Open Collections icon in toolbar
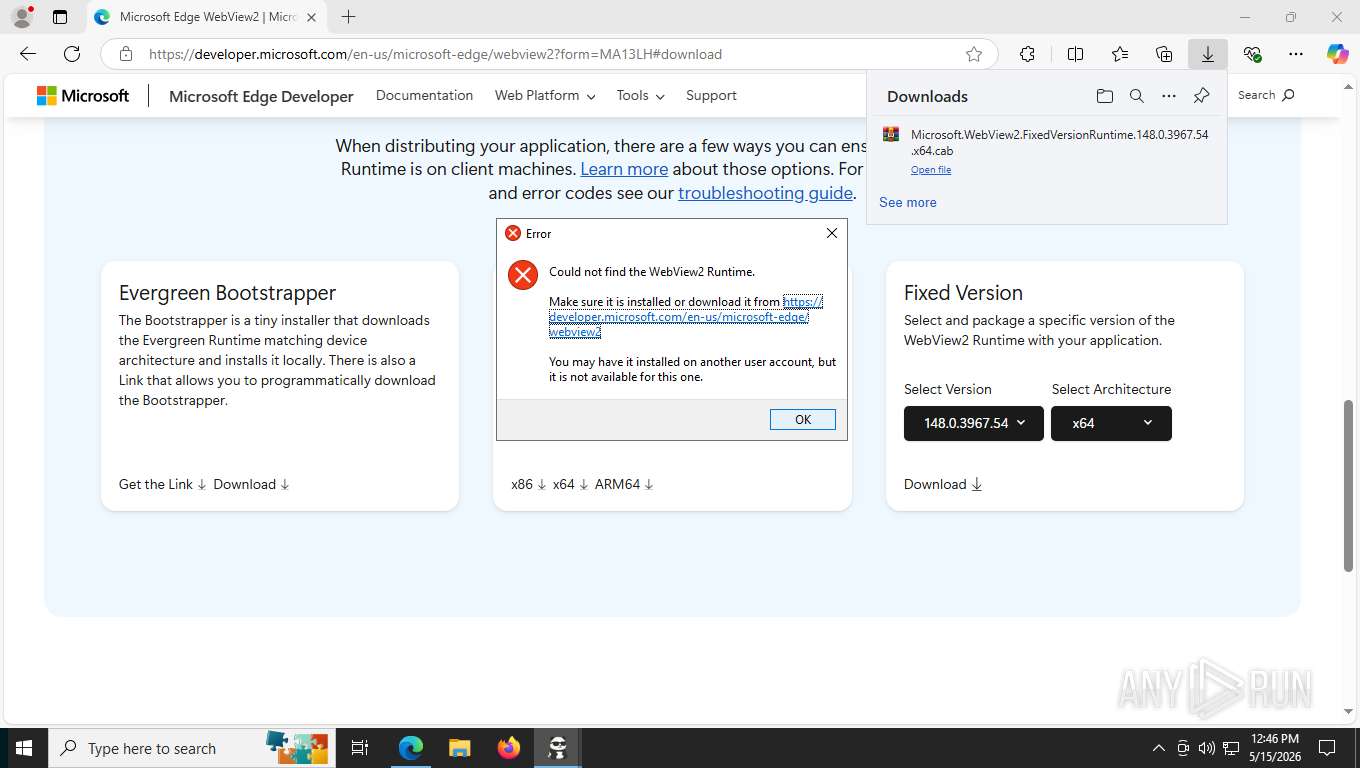The width and height of the screenshot is (1360, 768). (1164, 54)
